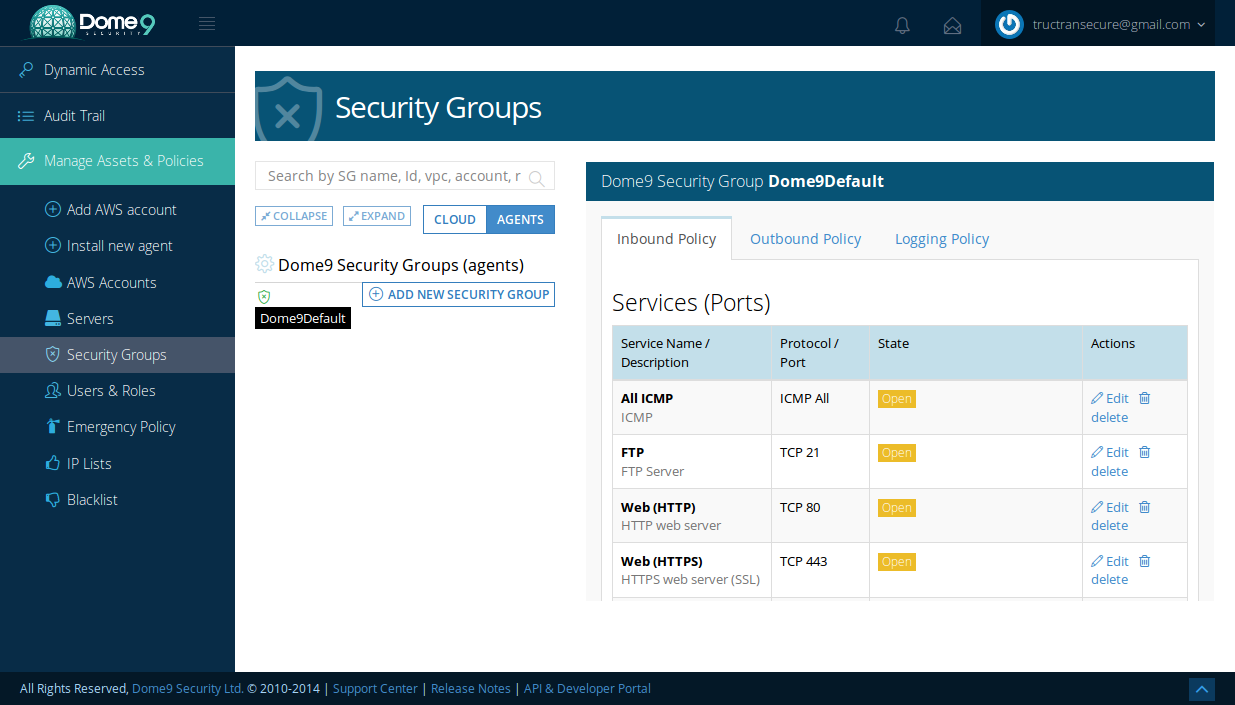
Task: Click the trash icon for All ICMP
Action: (x=1145, y=398)
